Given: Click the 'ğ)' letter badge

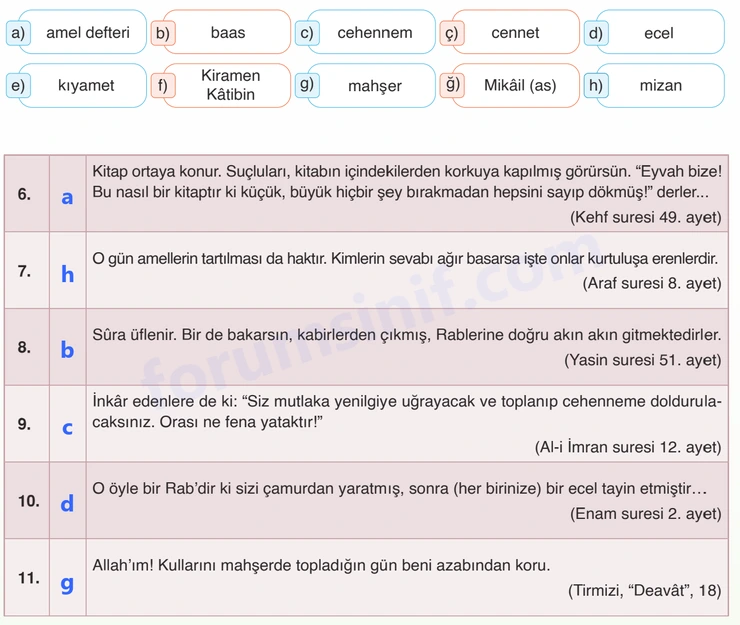Looking at the screenshot, I should (x=452, y=85).
